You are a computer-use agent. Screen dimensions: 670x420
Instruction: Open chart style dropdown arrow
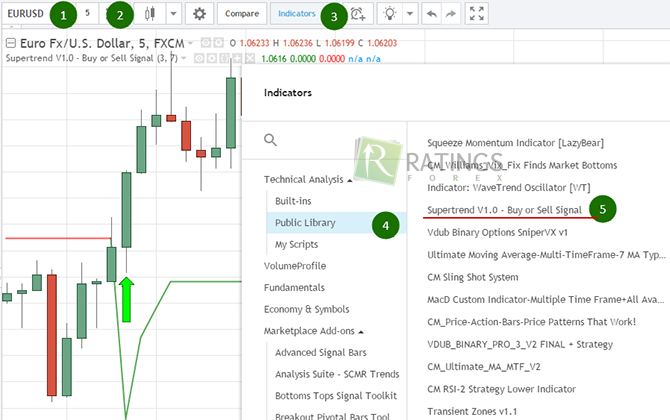pyautogui.click(x=173, y=14)
